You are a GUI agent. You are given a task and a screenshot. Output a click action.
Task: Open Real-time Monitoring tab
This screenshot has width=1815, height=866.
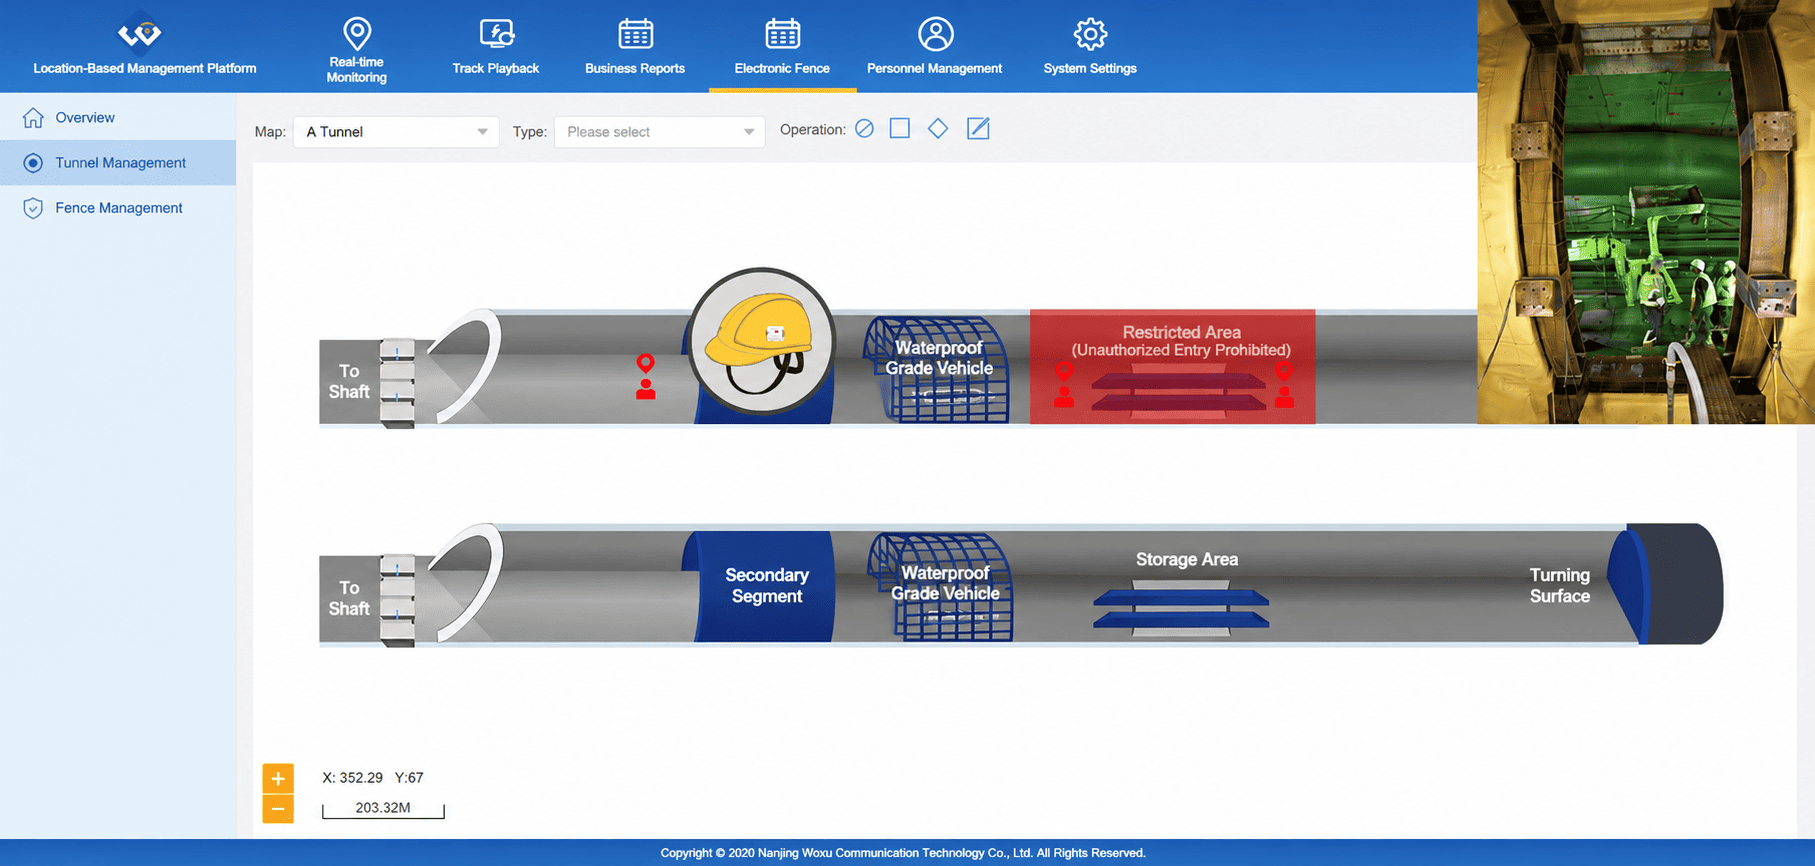point(356,50)
